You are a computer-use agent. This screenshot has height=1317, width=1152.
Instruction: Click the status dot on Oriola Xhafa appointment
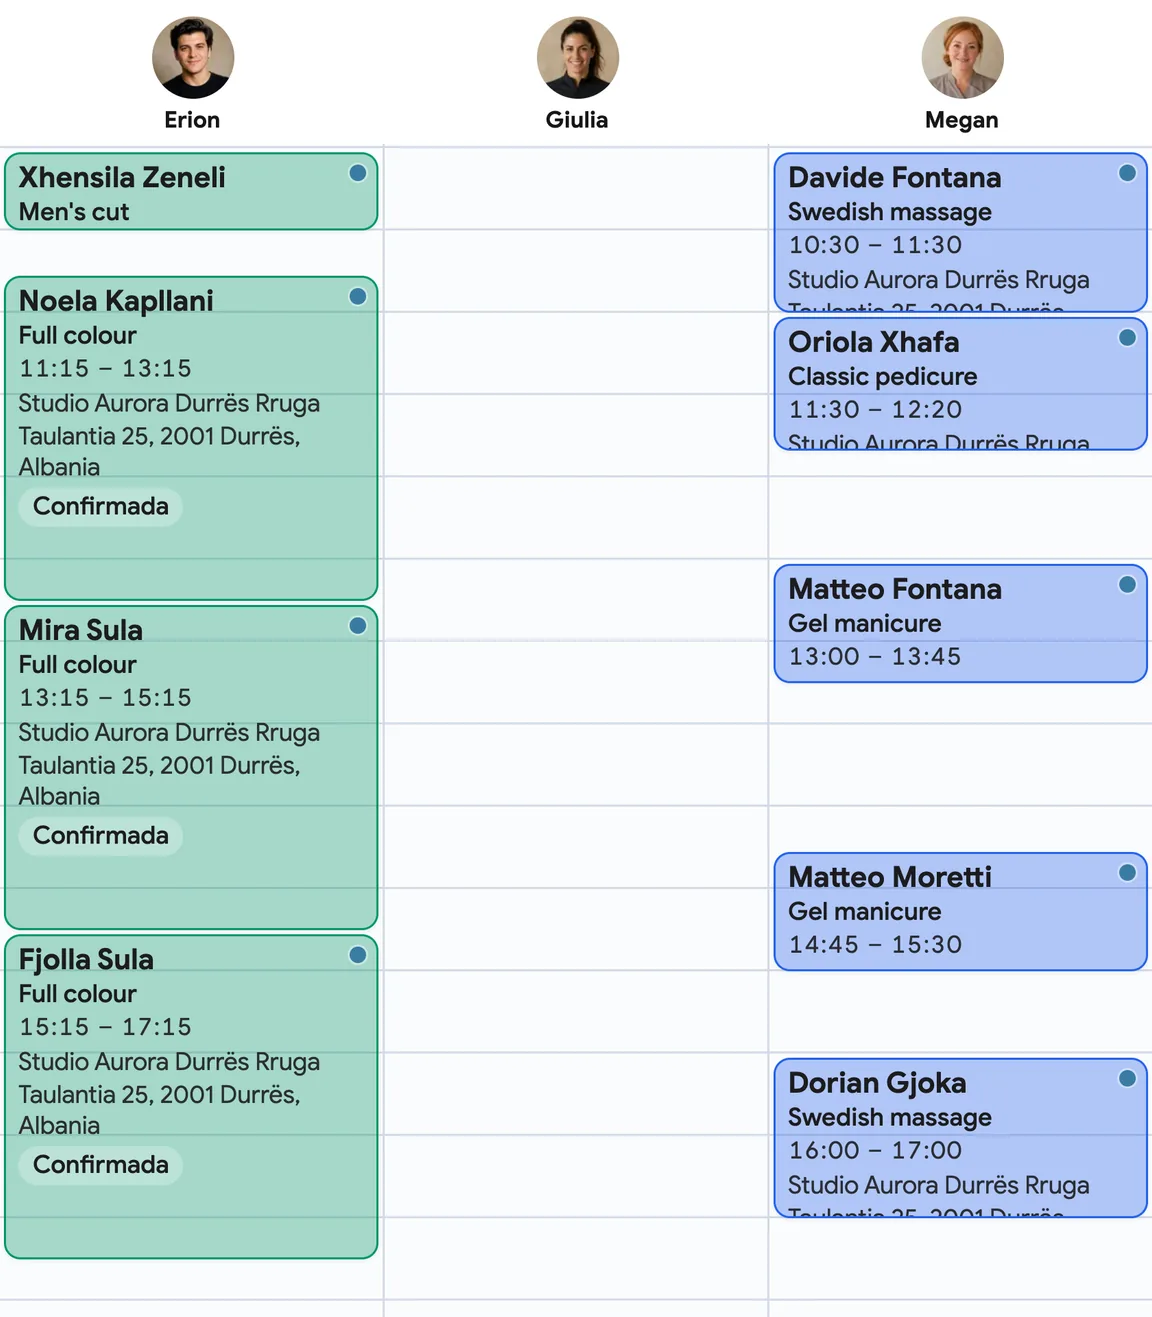[x=1127, y=337]
